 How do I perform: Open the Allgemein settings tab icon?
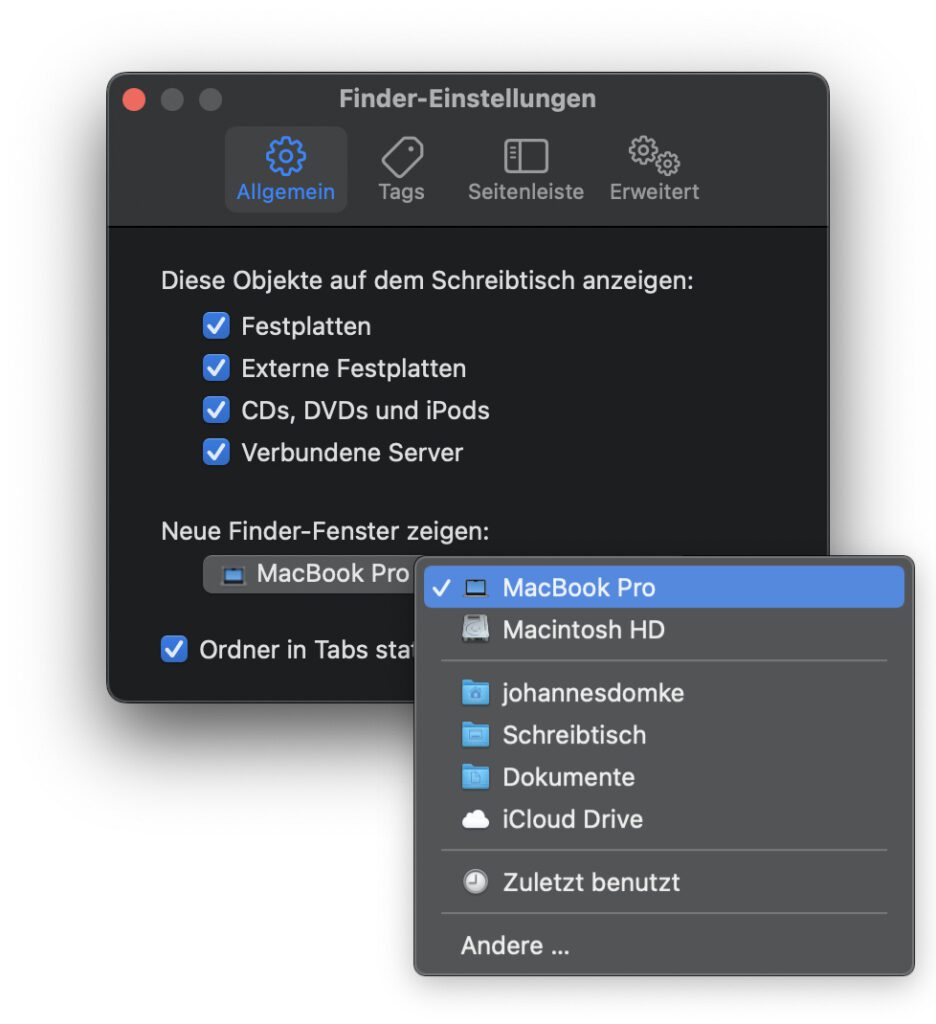coord(285,156)
